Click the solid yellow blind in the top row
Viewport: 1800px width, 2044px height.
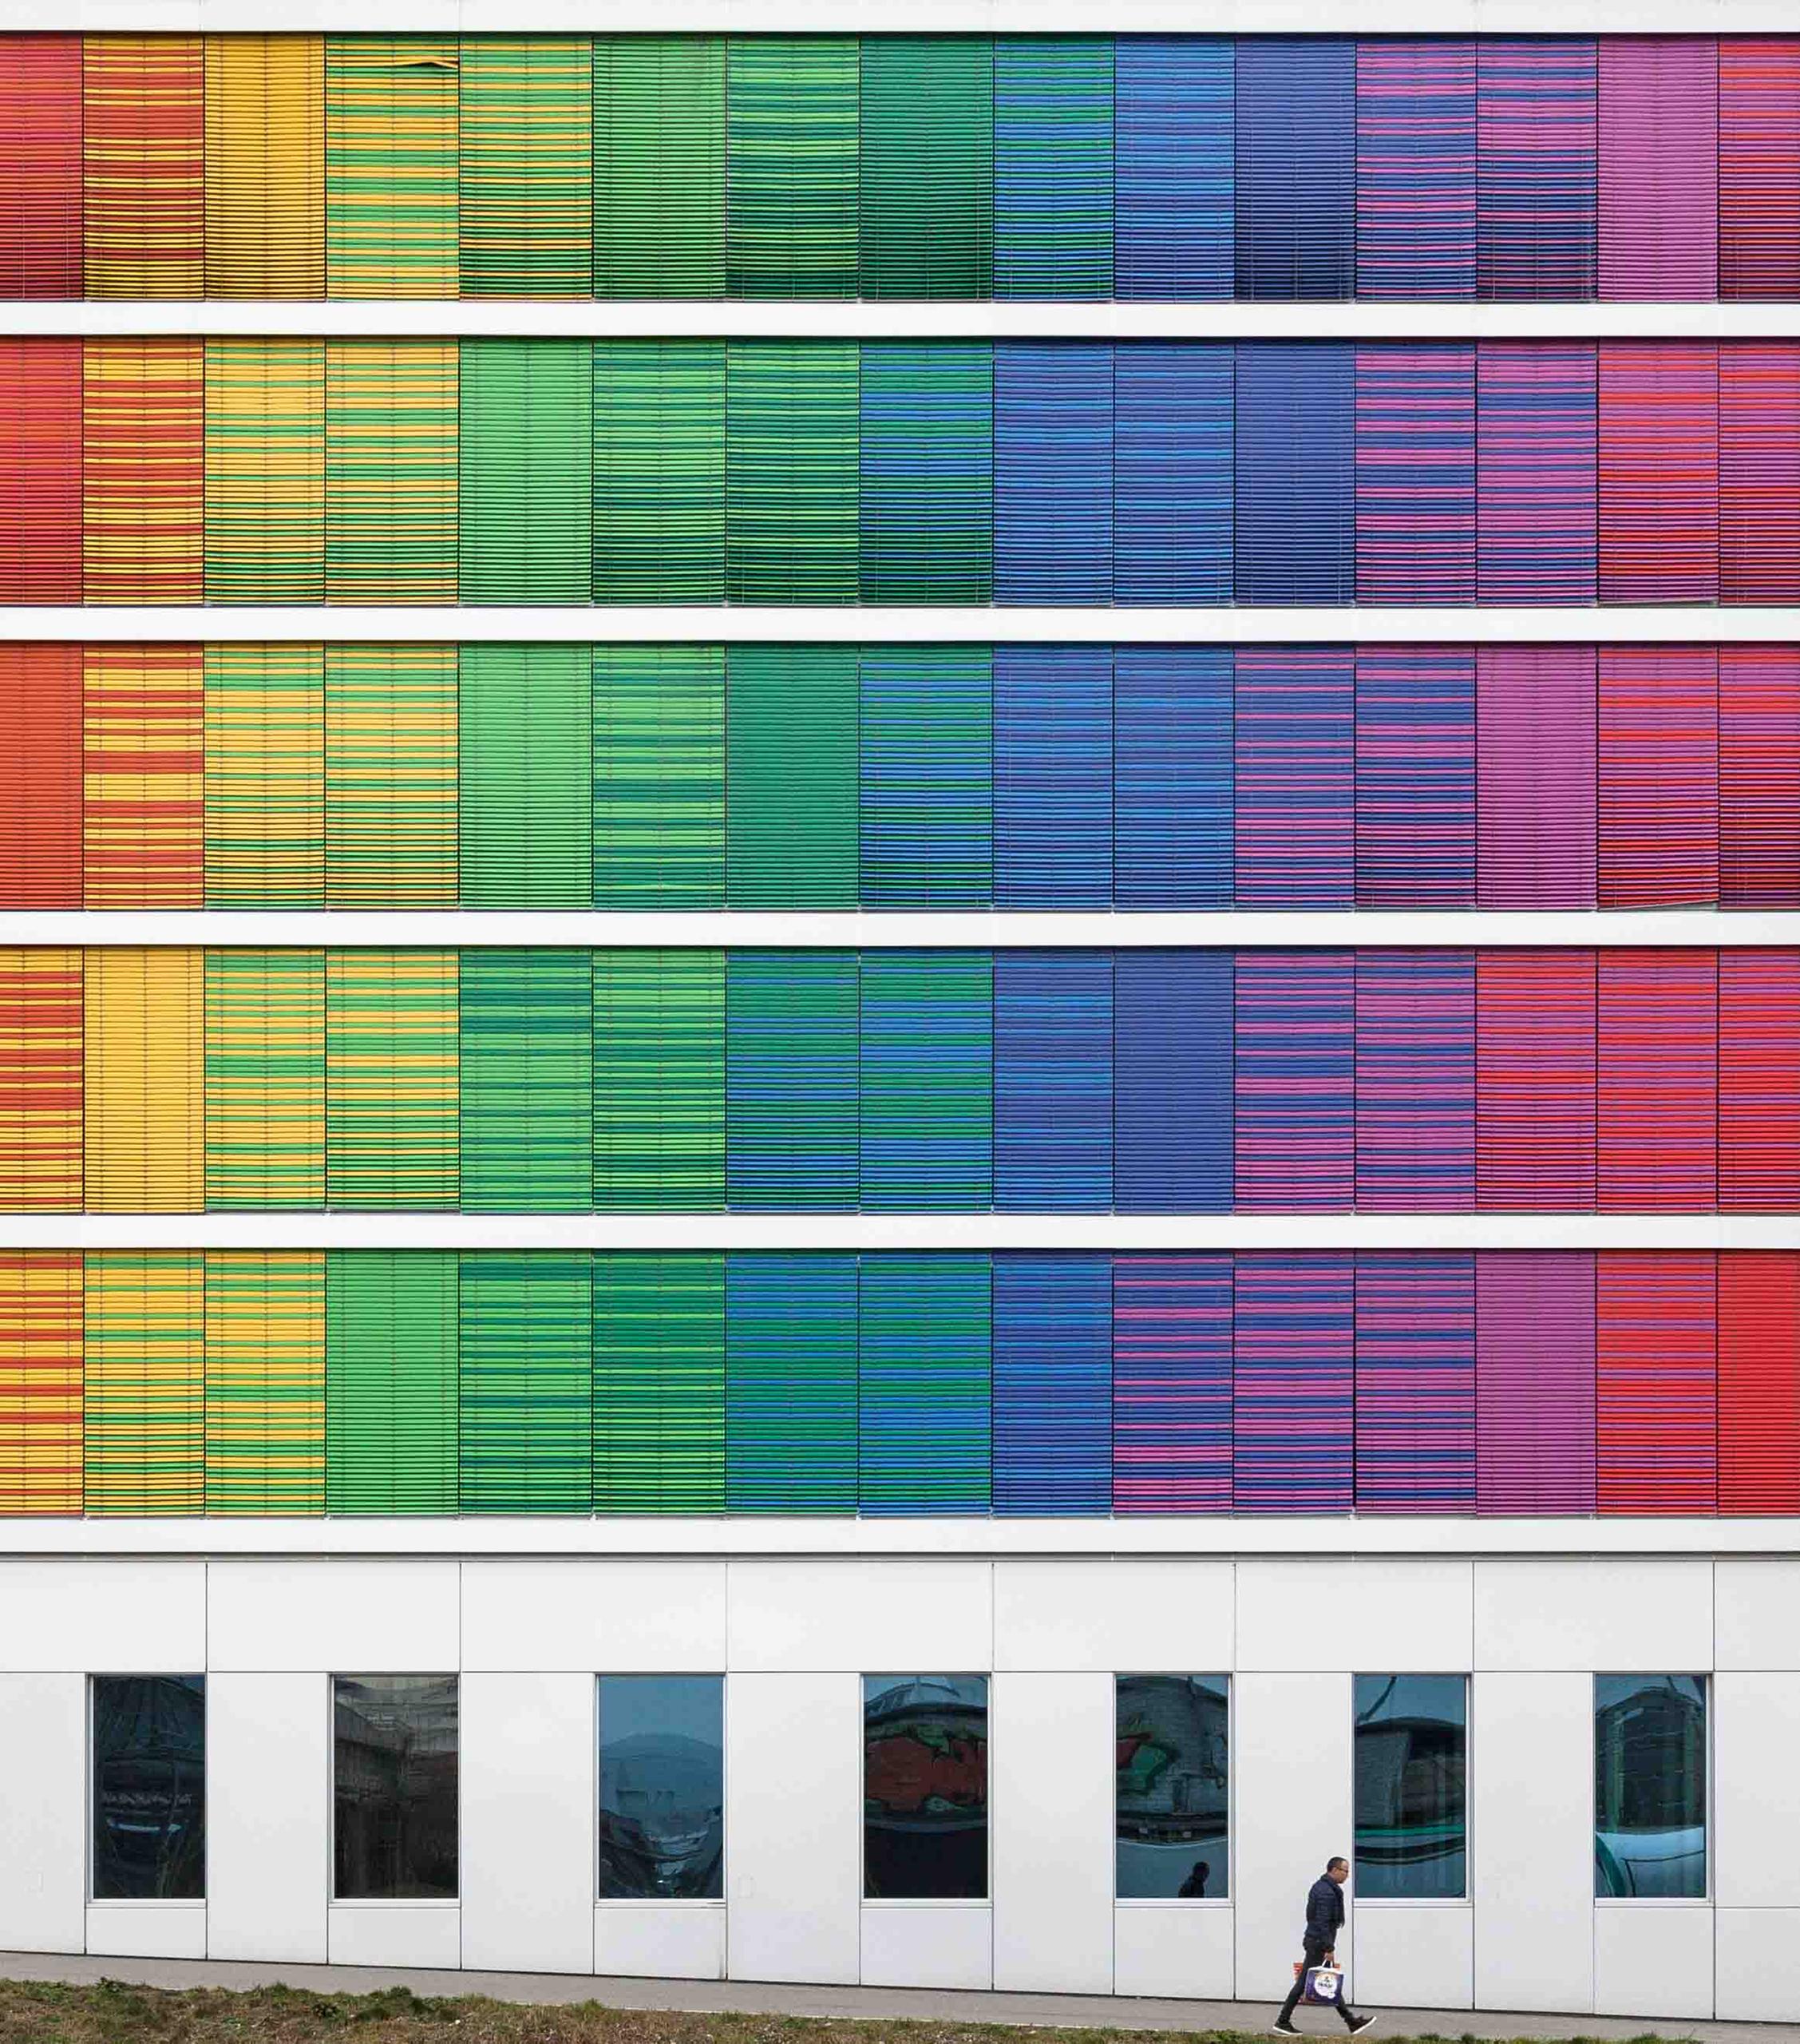[264, 168]
